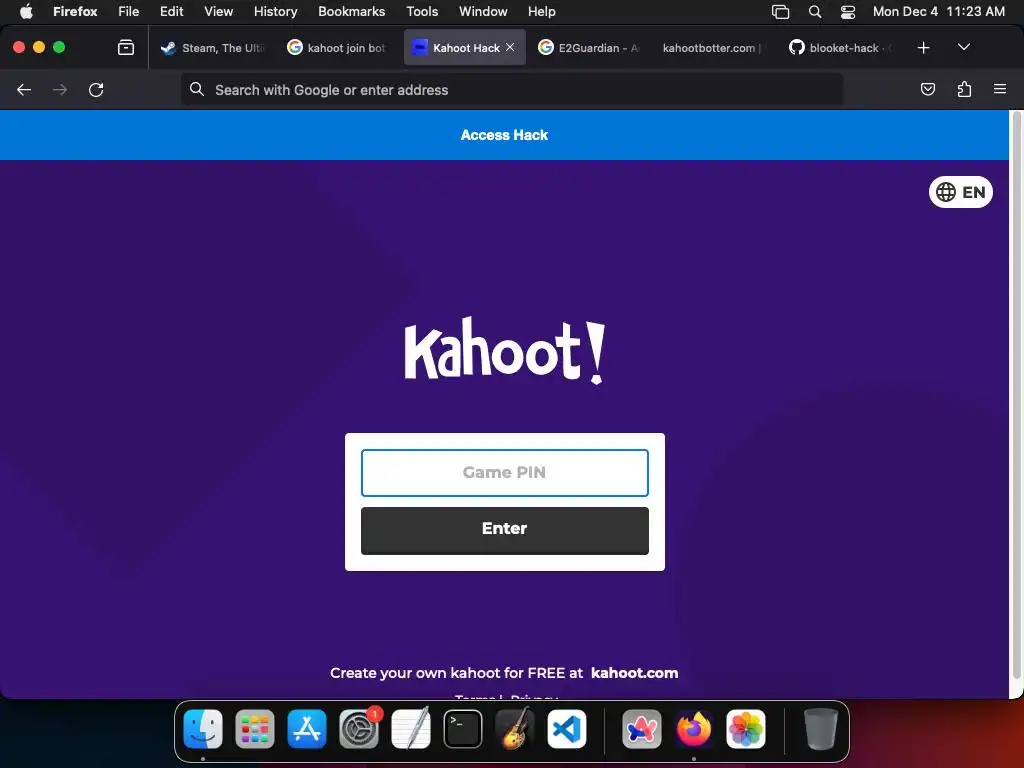This screenshot has height=768, width=1024.
Task: Open the Firefox hamburger menu
Action: pos(1000,89)
